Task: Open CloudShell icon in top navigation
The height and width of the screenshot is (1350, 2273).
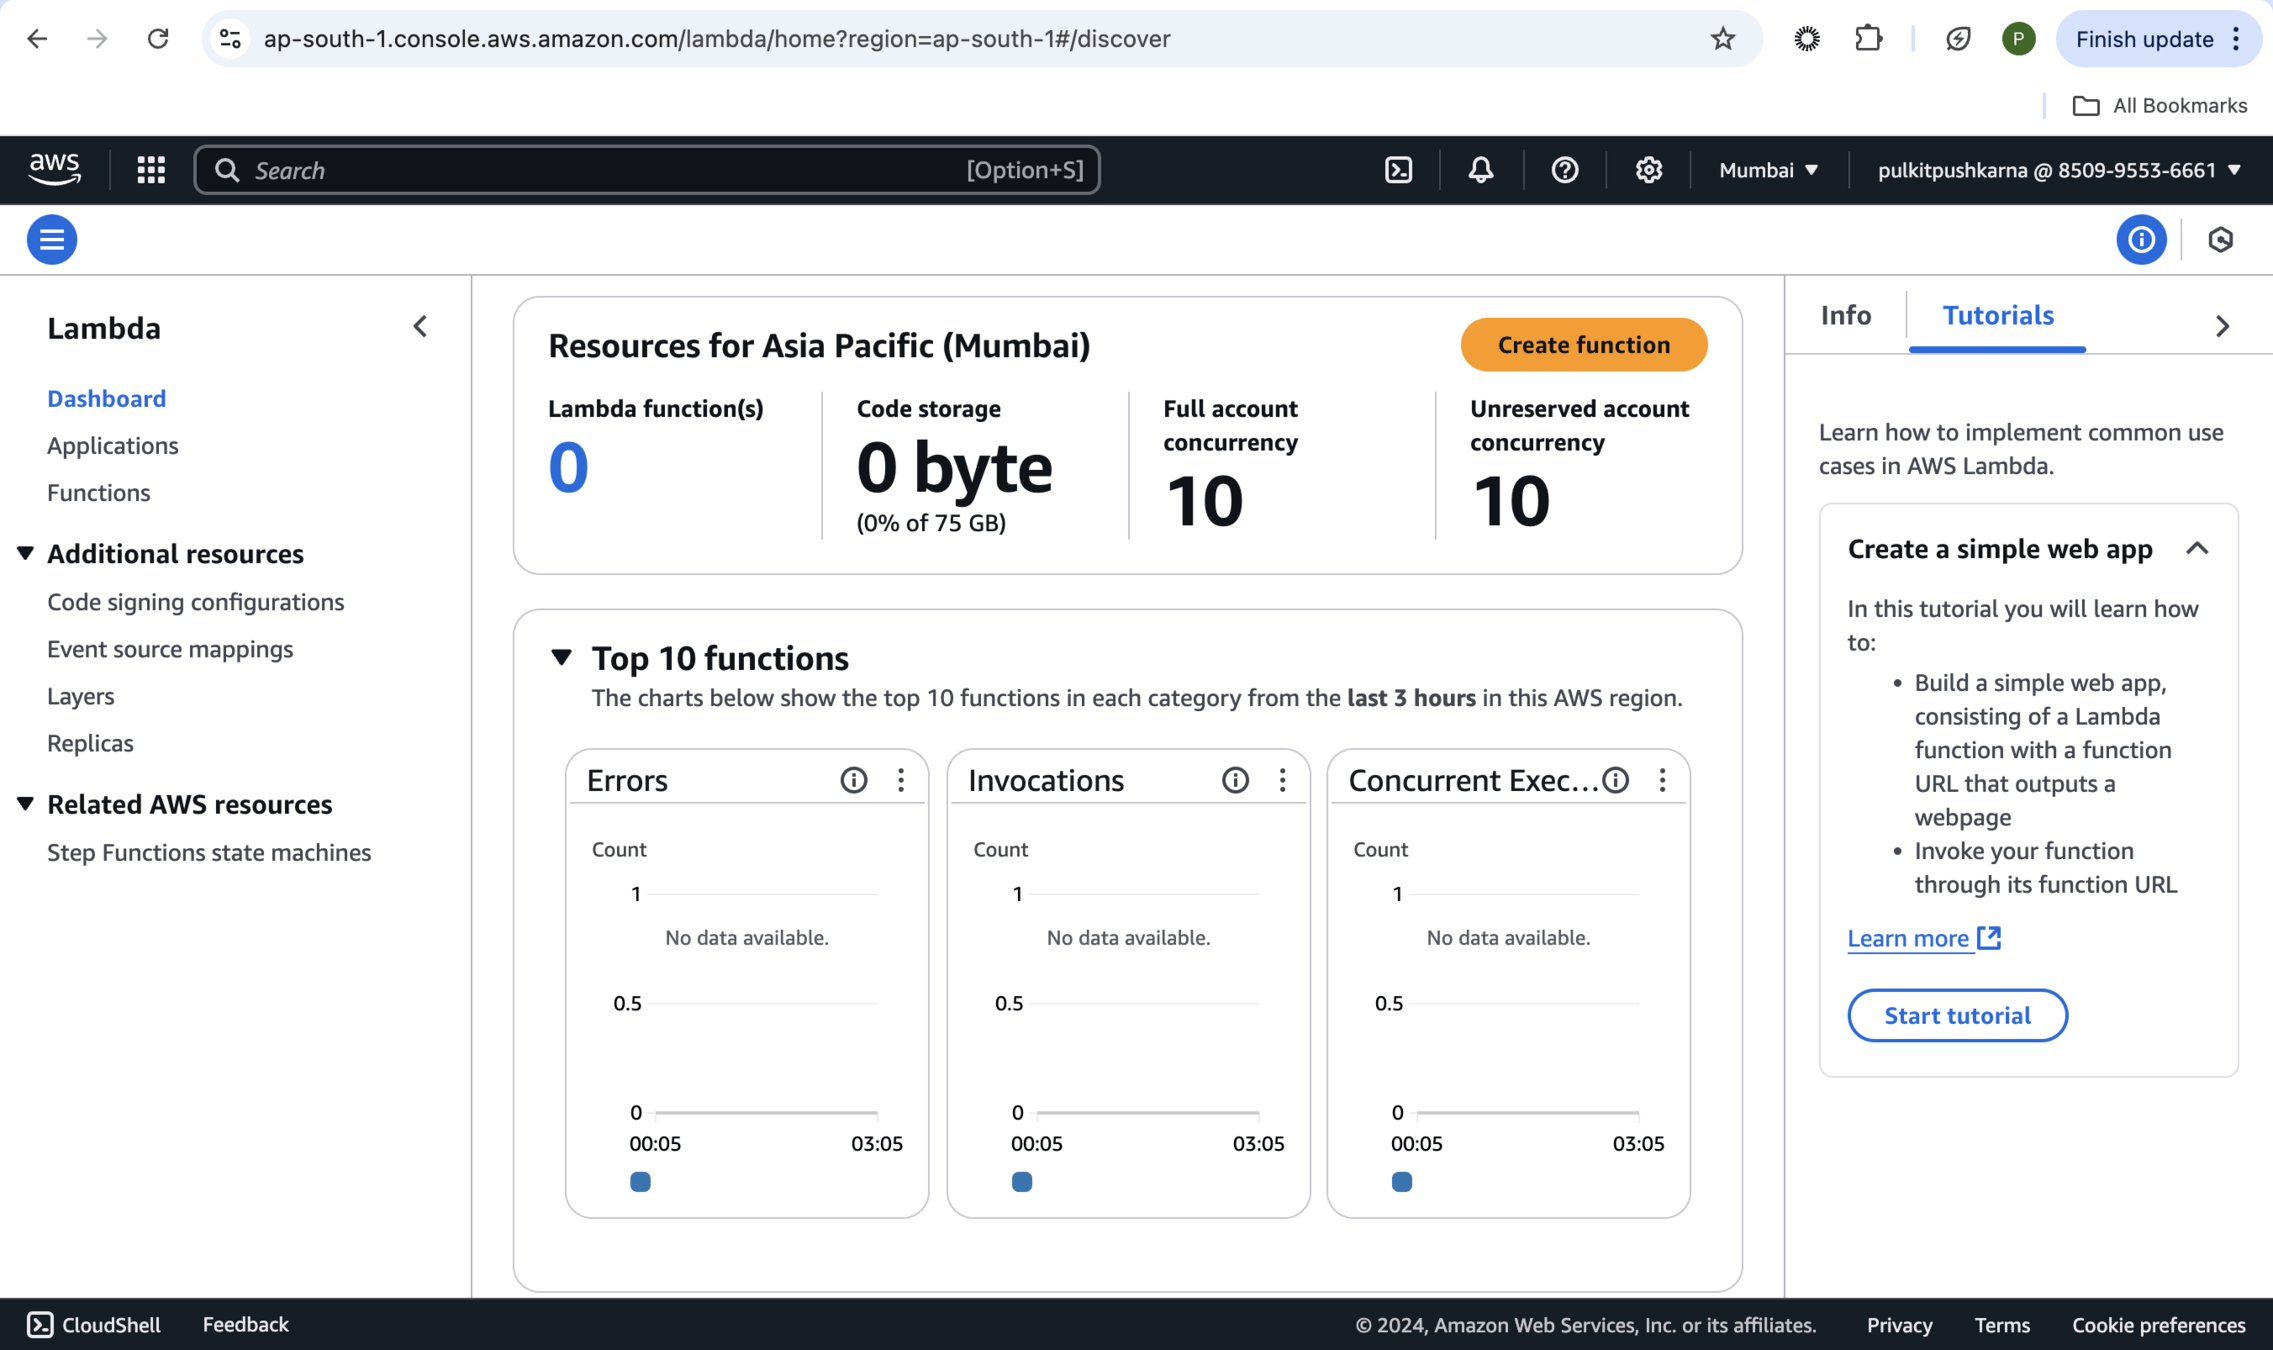Action: tap(1398, 170)
